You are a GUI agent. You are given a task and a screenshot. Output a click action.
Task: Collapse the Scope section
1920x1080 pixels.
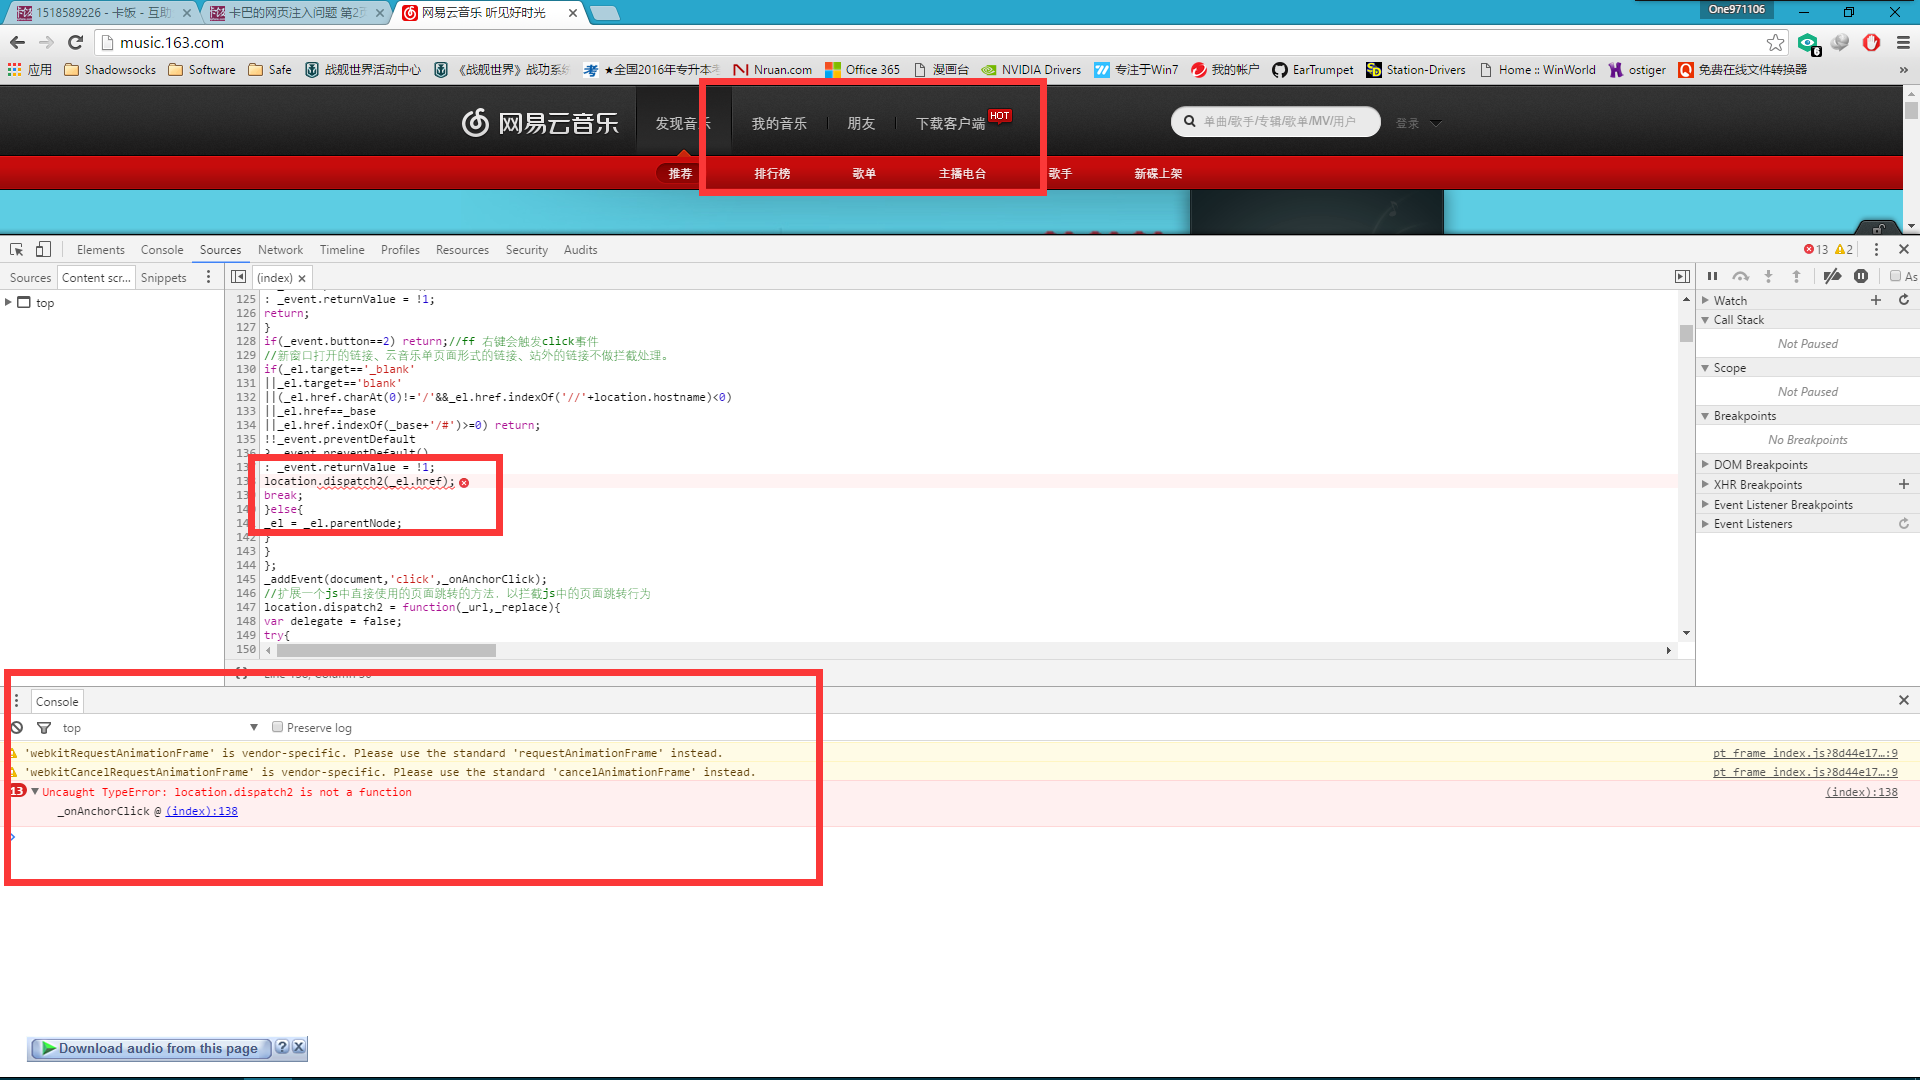pyautogui.click(x=1705, y=368)
